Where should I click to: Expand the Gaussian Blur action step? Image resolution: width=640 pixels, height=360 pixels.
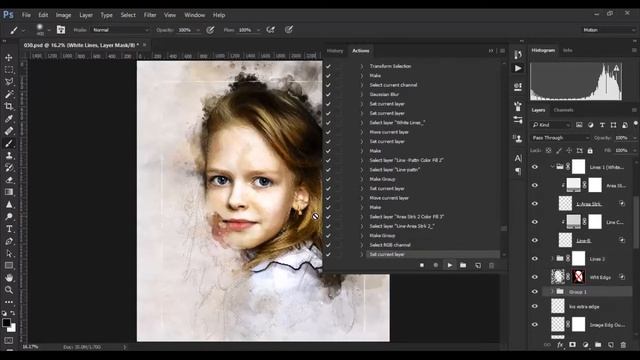[362, 94]
